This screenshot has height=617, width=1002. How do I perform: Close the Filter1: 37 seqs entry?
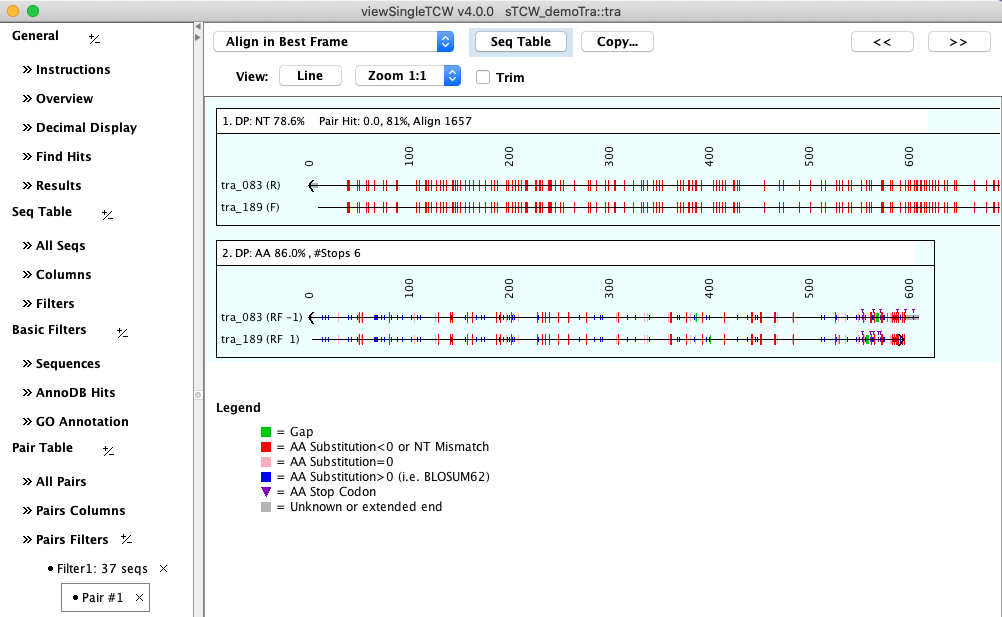pyautogui.click(x=164, y=569)
